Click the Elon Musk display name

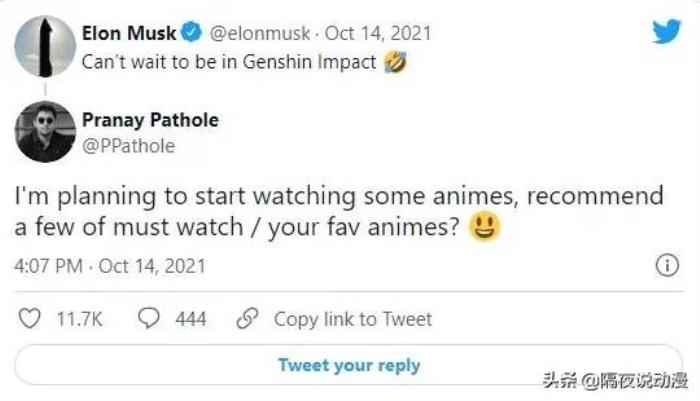pyautogui.click(x=128, y=34)
